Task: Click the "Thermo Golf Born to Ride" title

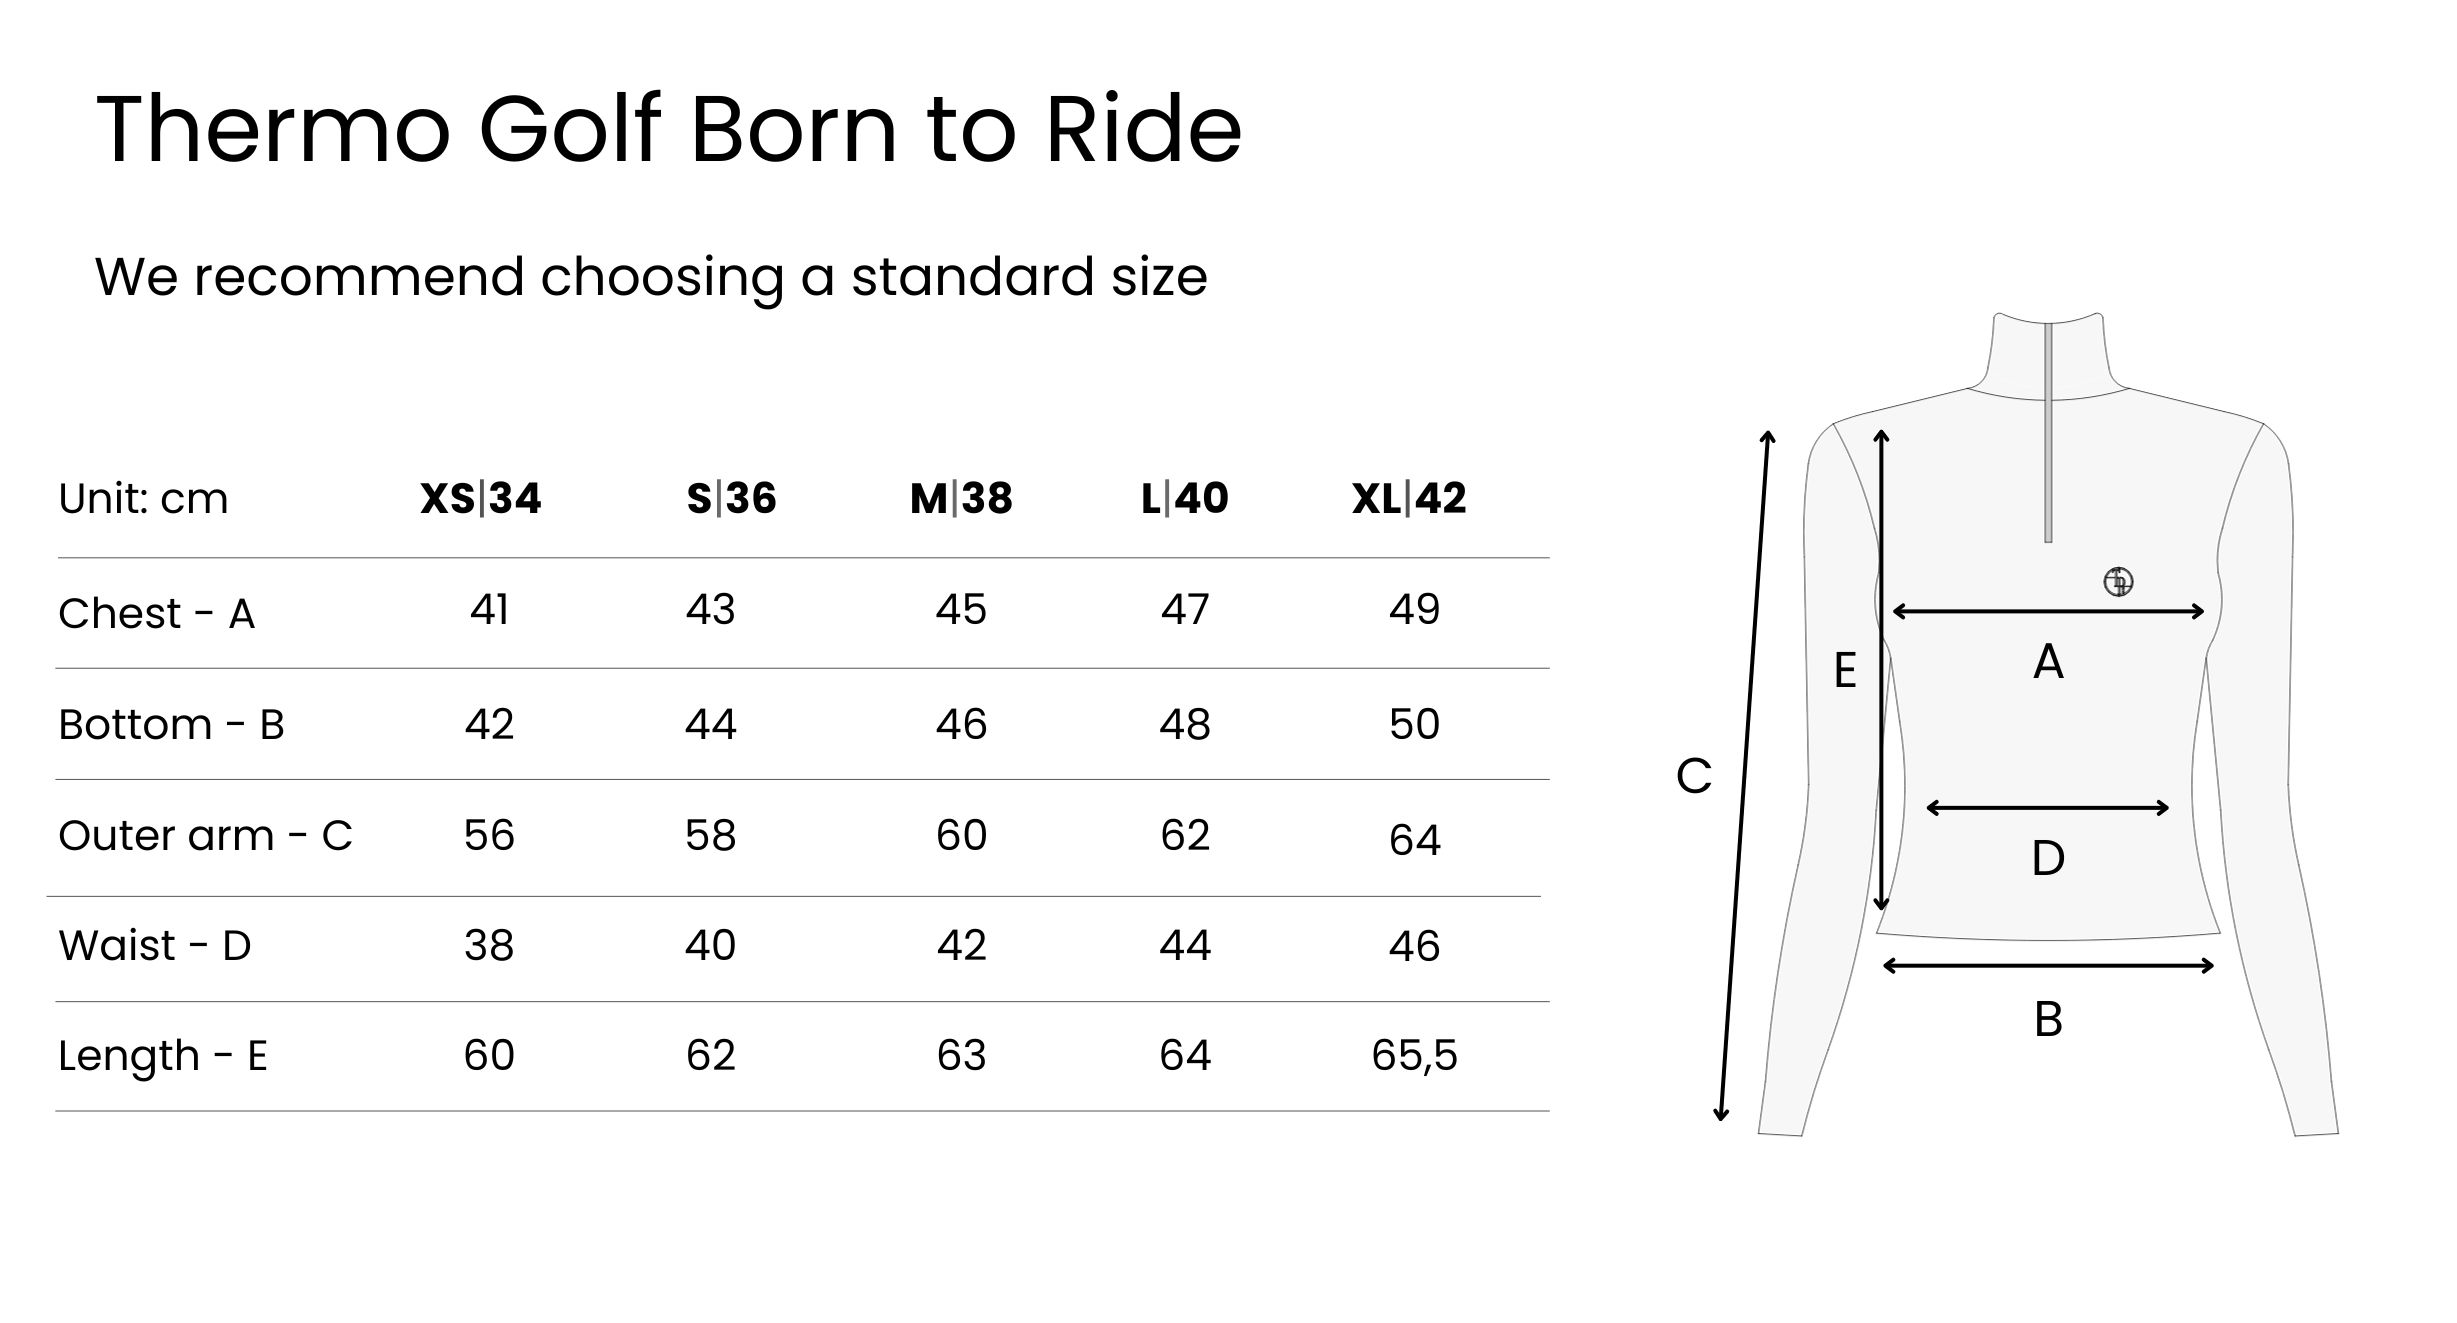Action: 668,129
